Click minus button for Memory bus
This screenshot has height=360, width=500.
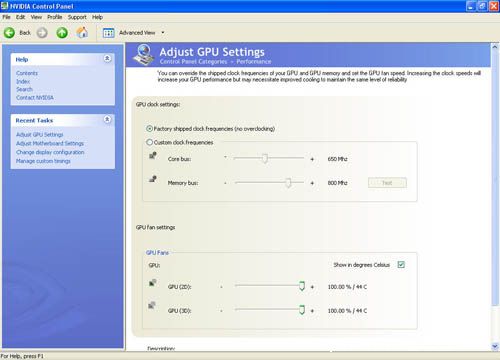[x=225, y=183]
